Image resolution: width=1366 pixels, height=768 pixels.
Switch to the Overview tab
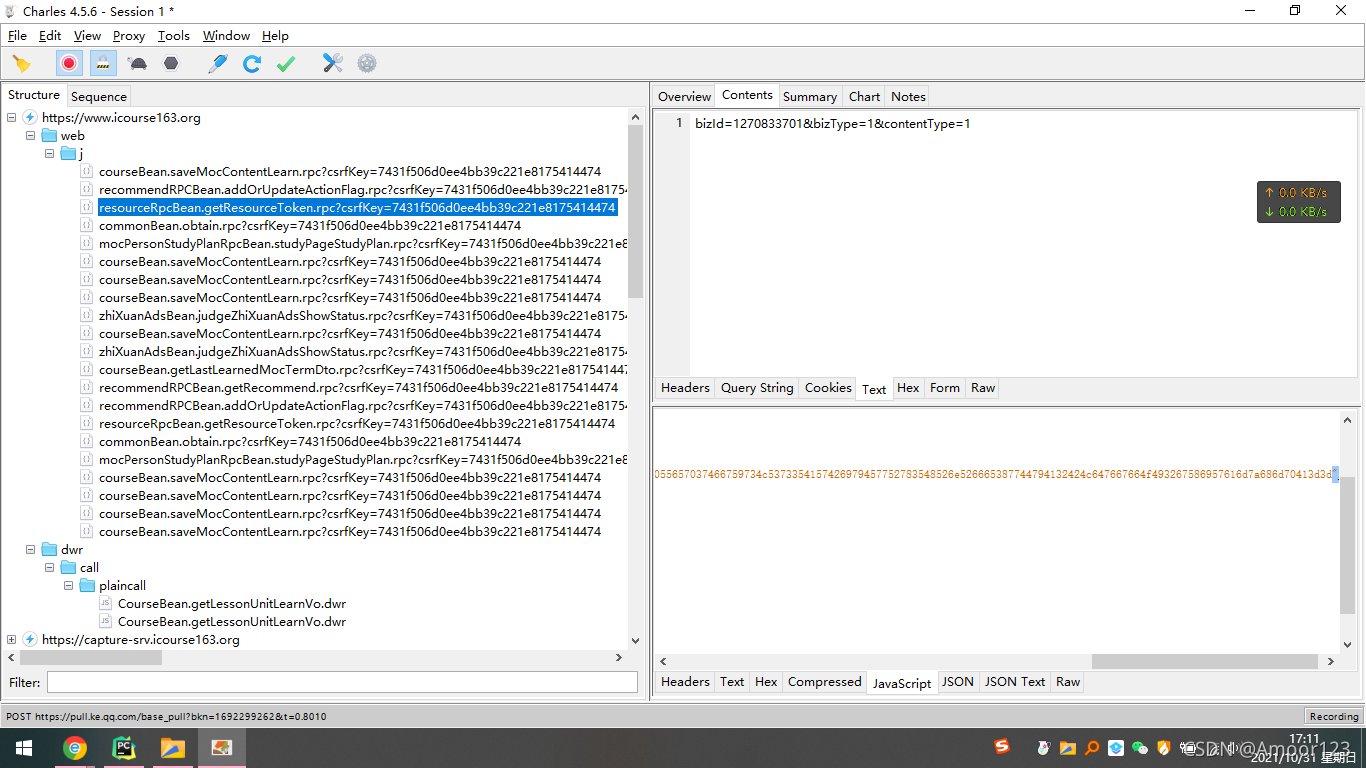[684, 97]
